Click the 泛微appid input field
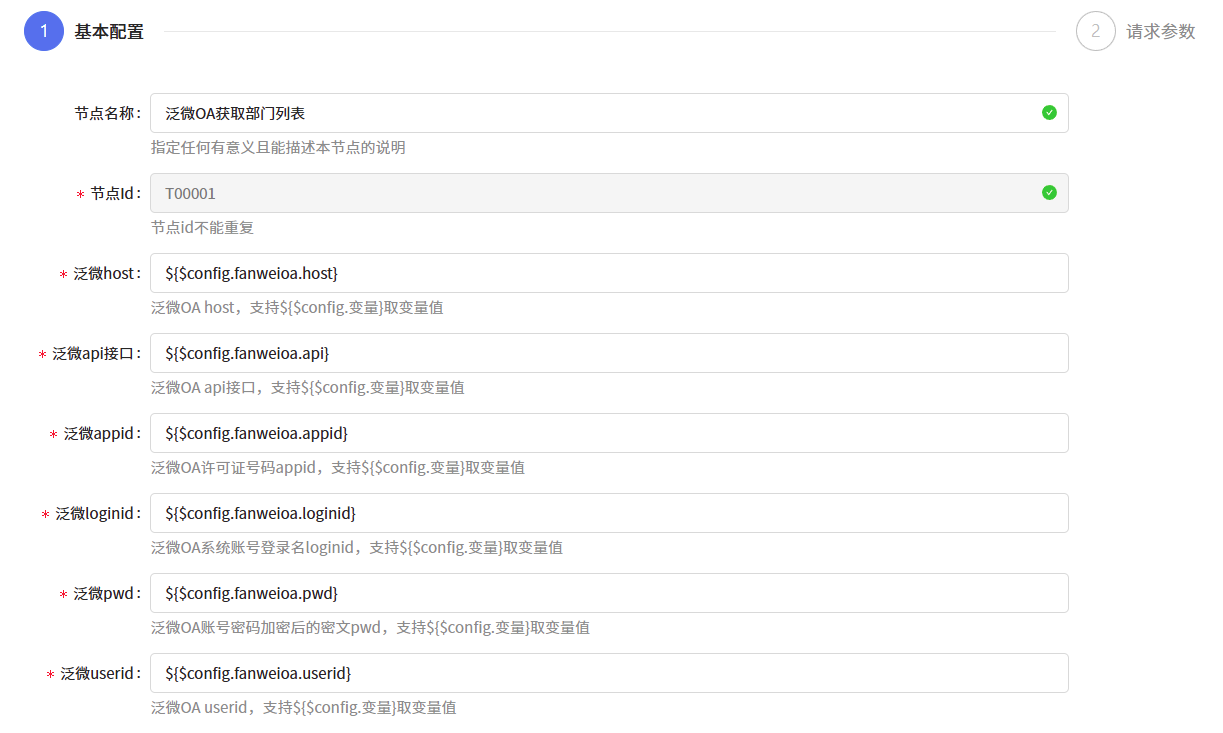Screen dimensions: 1223x733 [x=600, y=433]
